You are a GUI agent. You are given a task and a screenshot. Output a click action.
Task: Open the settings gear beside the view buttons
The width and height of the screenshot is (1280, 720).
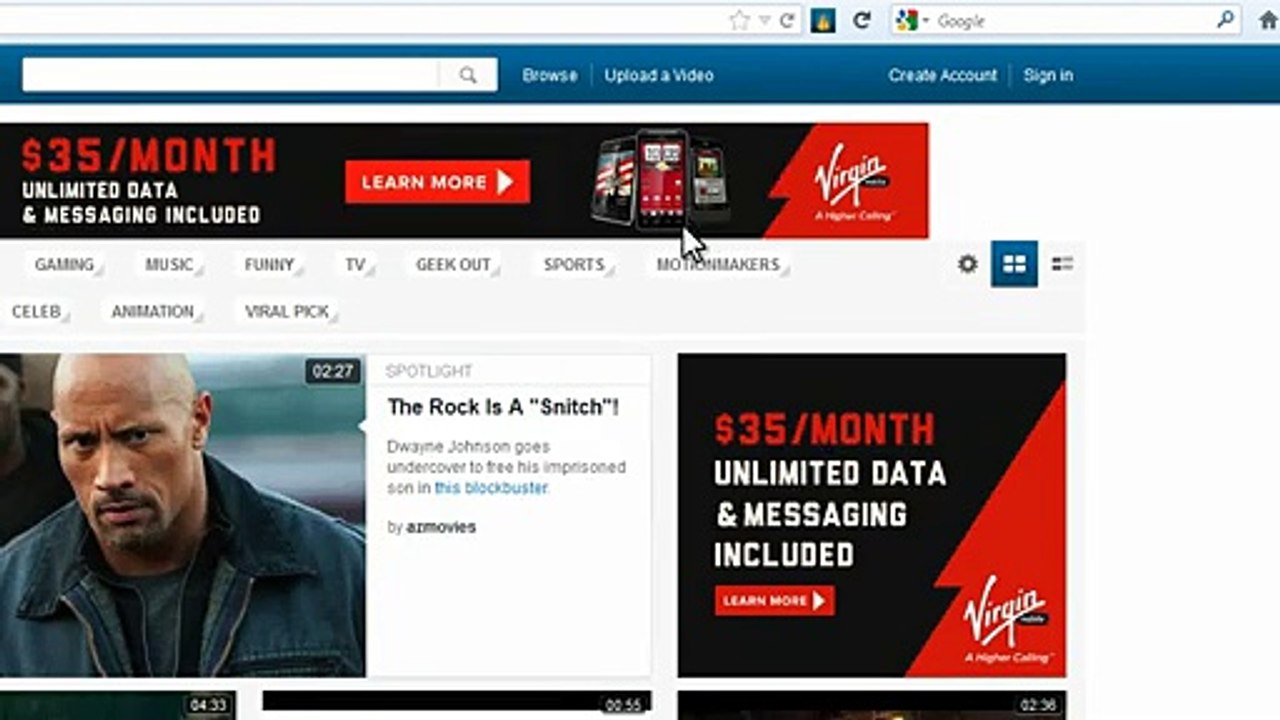point(967,264)
